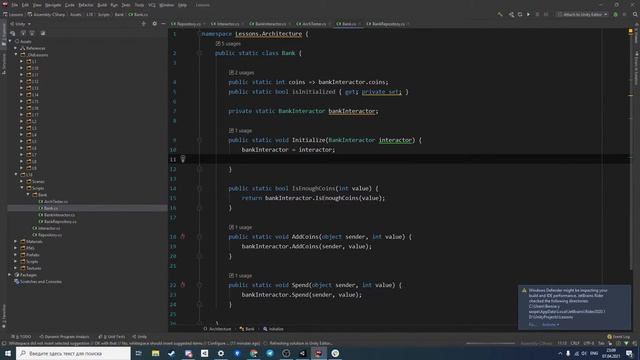Place cursor on empty line 11 in editor
The width and height of the screenshot is (640, 360).
400,159
